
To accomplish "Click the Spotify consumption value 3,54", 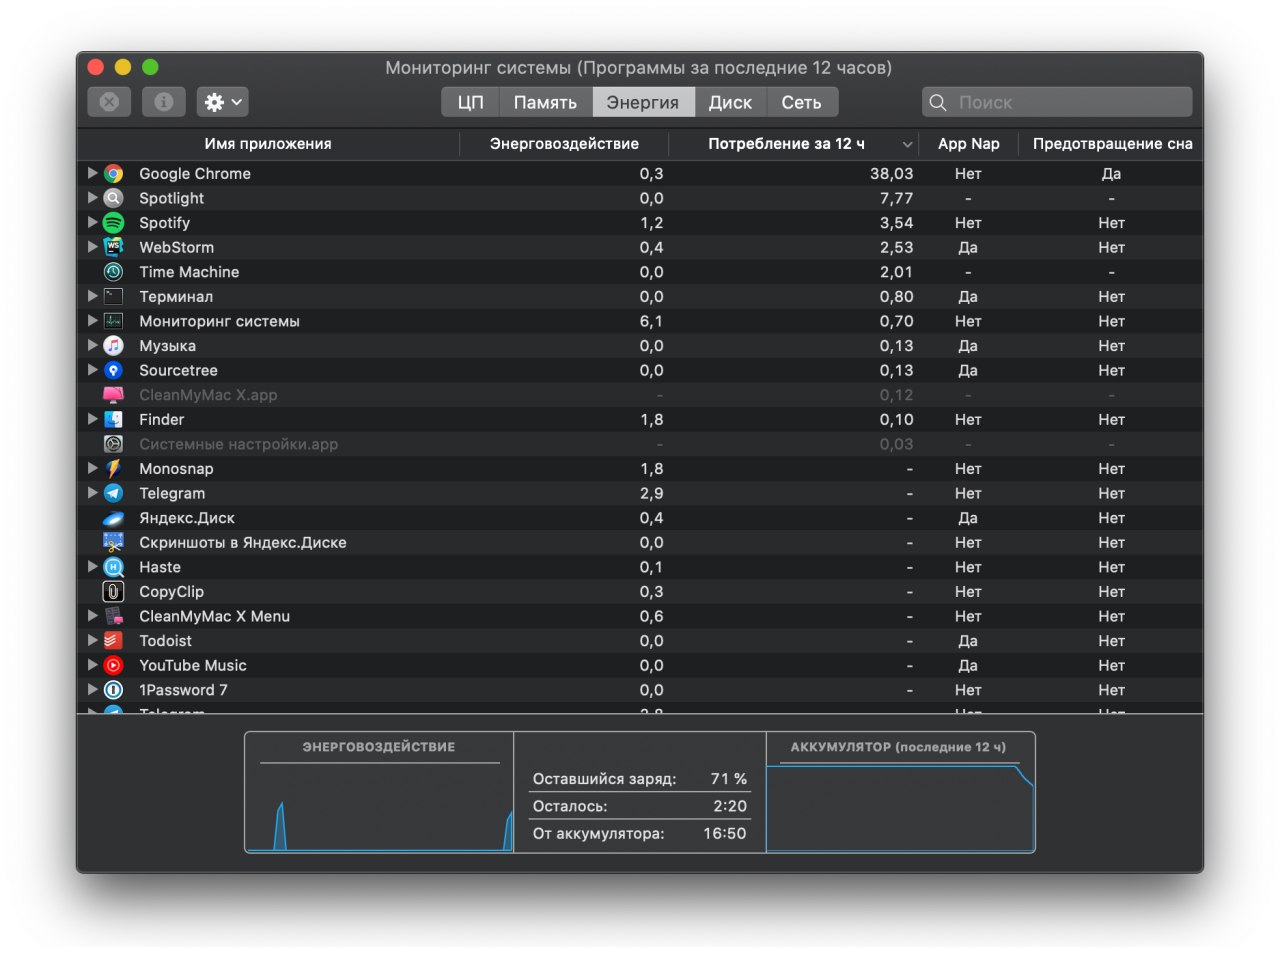I will tap(896, 222).
